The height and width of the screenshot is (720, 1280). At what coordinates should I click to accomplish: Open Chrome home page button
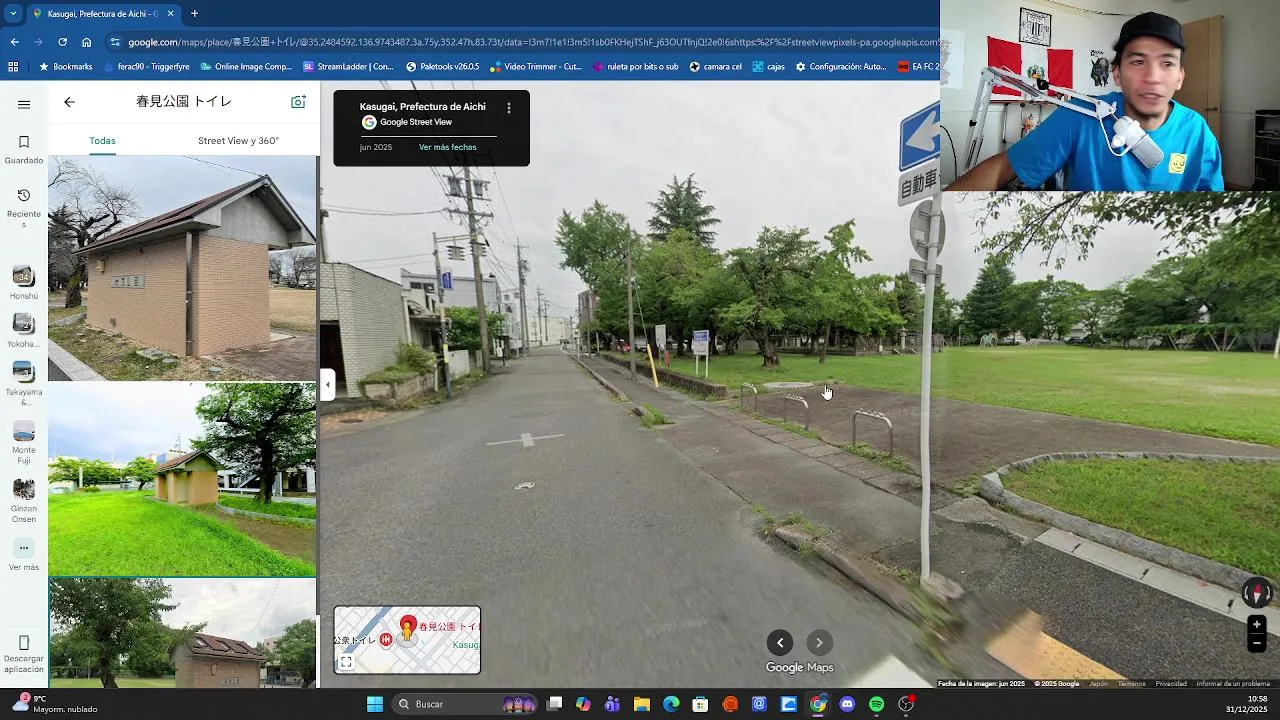pos(87,42)
